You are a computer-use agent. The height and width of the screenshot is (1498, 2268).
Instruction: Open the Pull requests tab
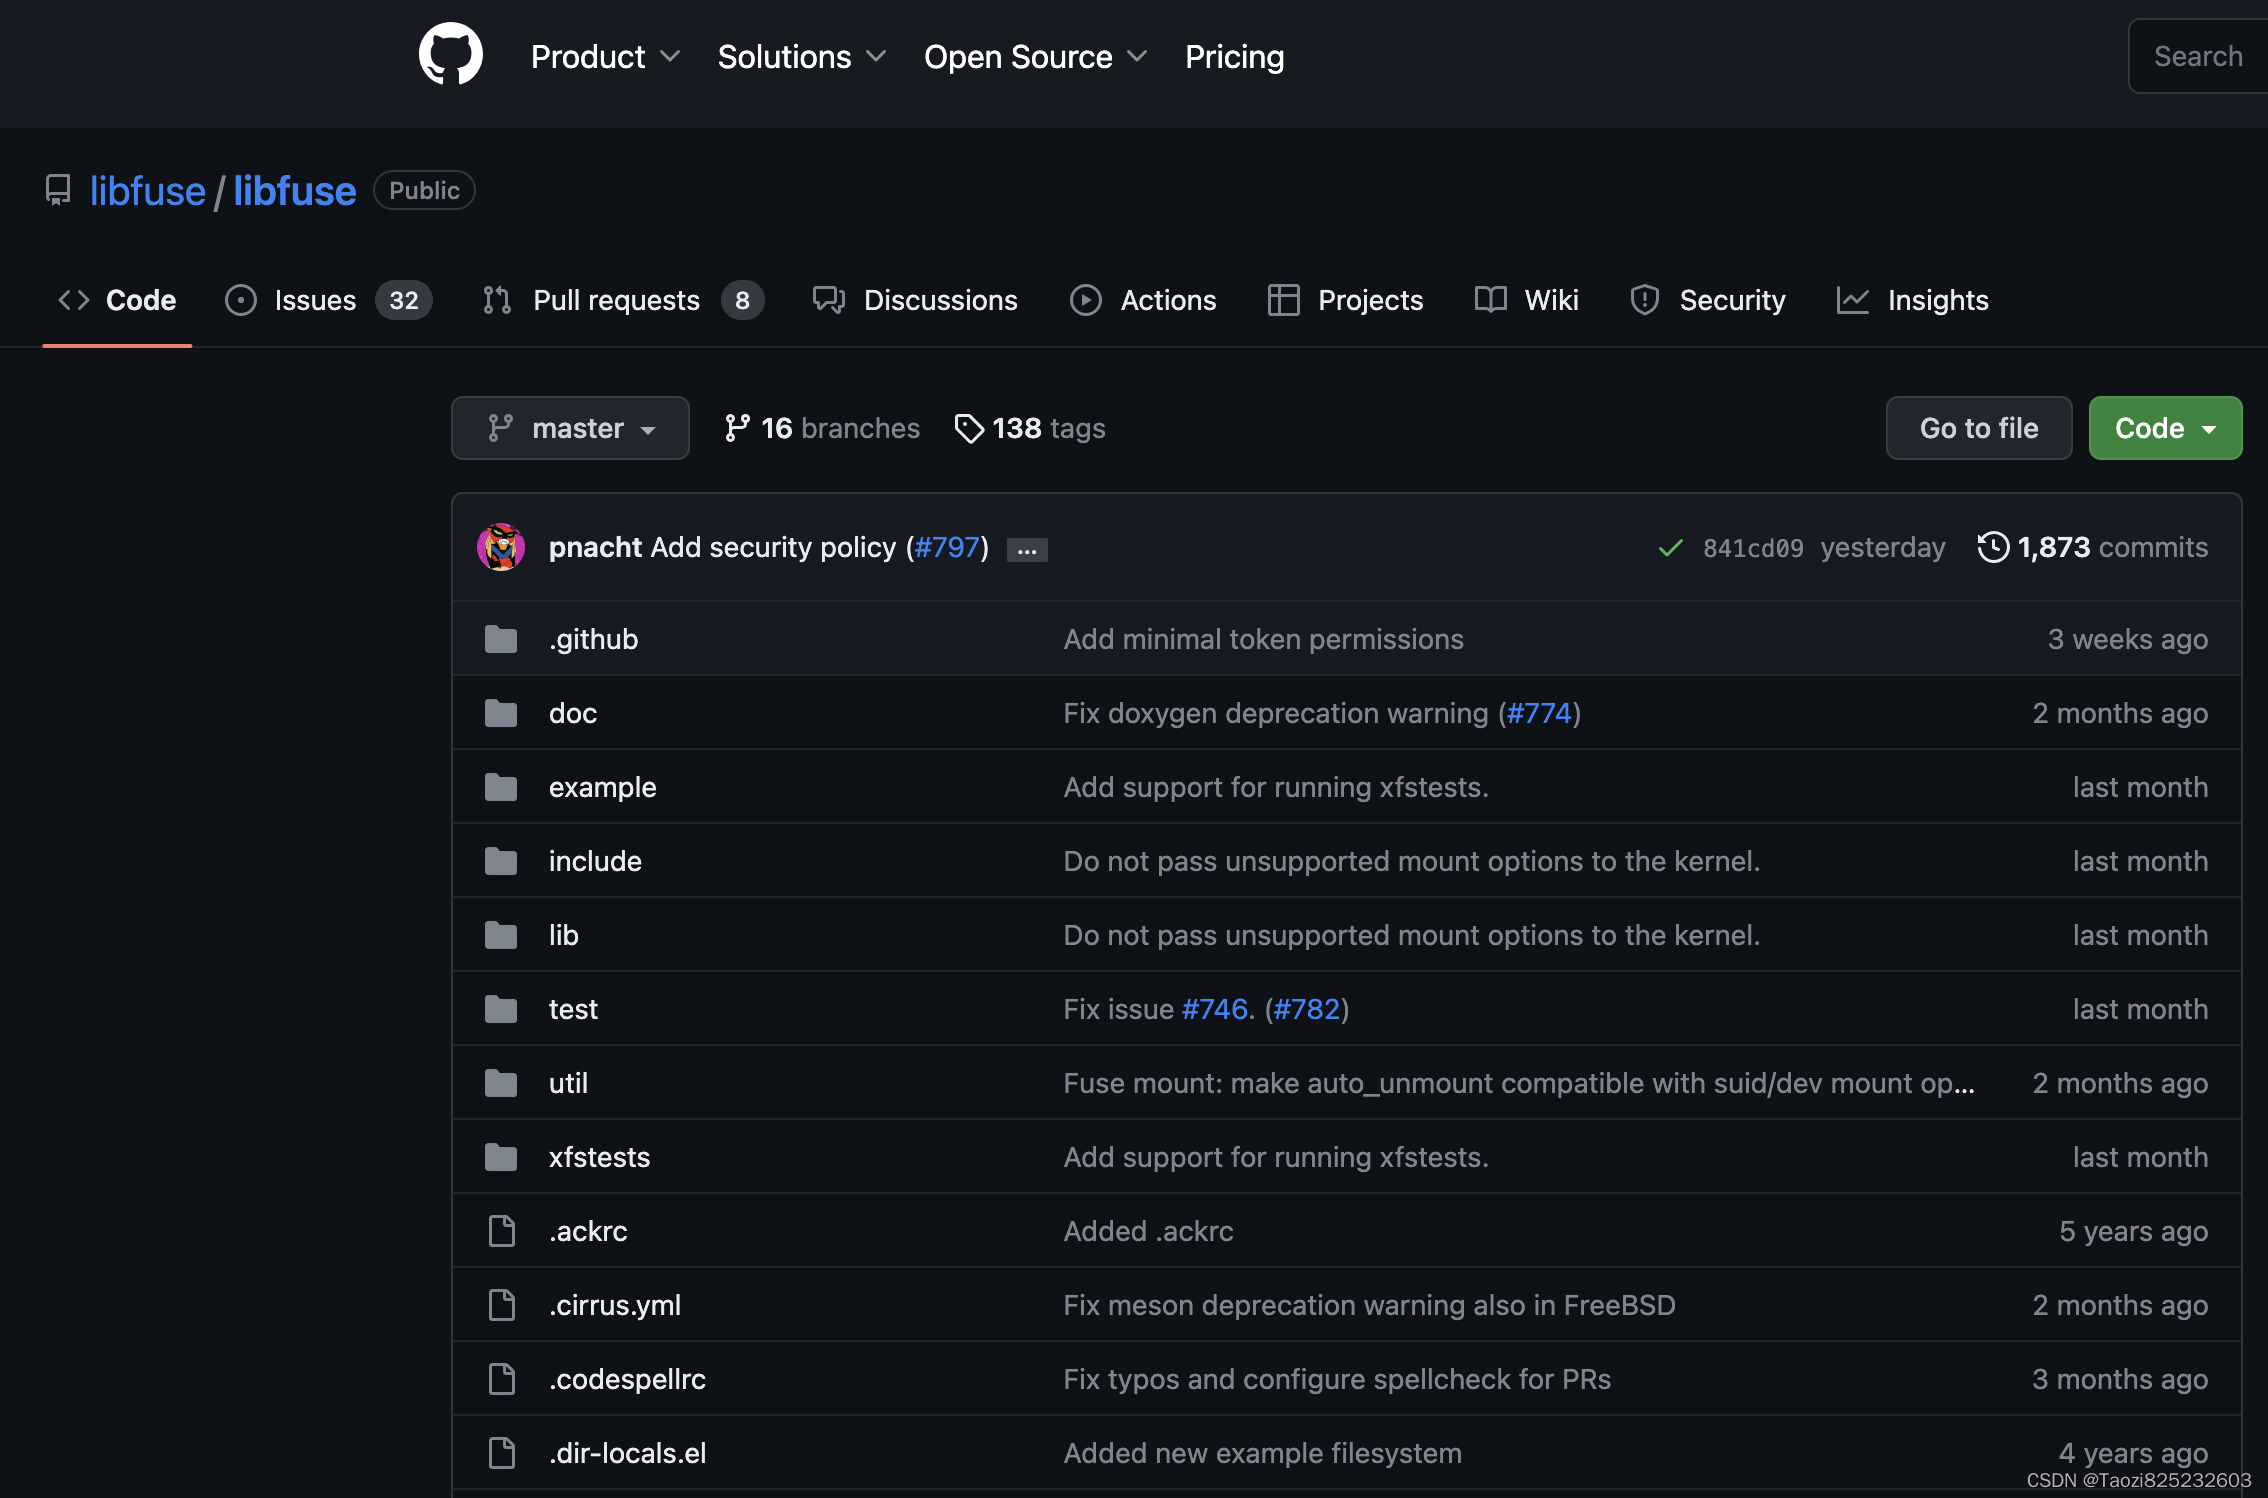(x=622, y=300)
